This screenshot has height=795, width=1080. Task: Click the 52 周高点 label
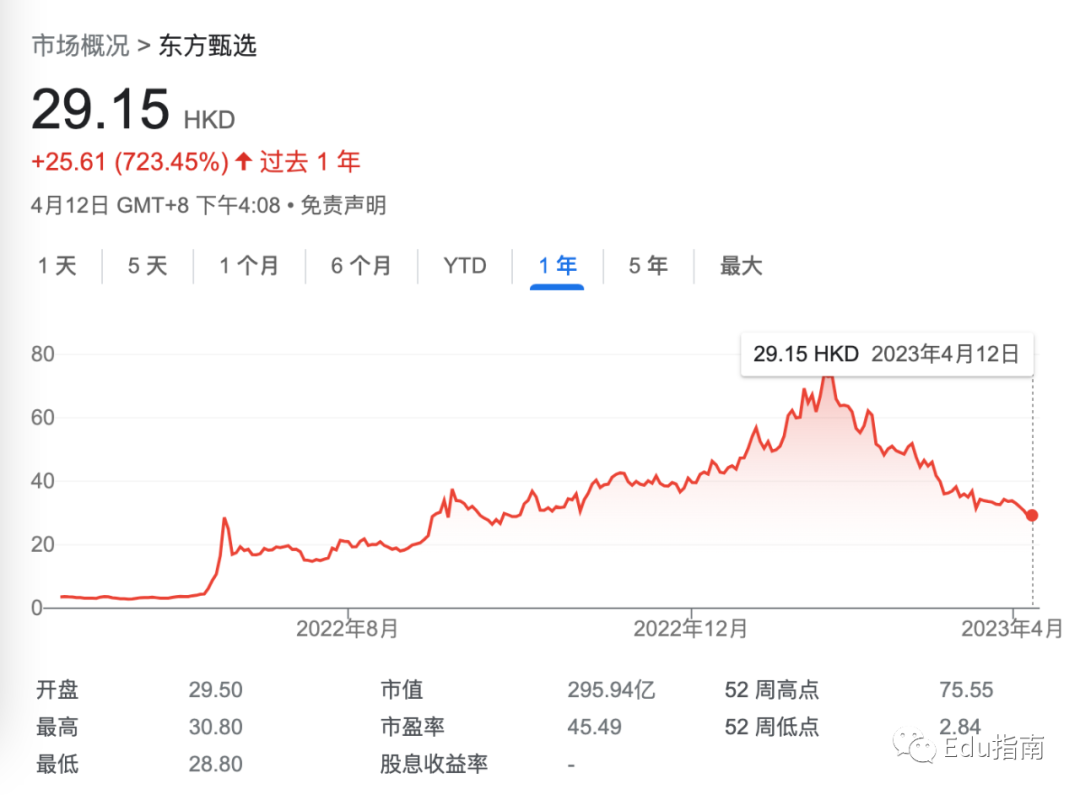point(771,690)
